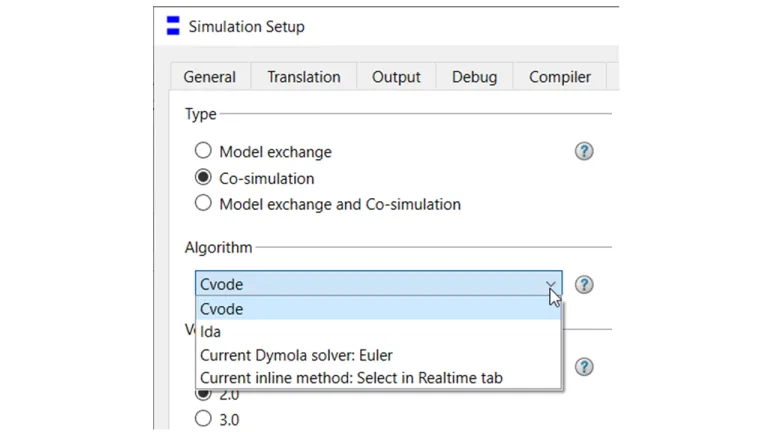
Task: Click the Dymola icon in title bar
Action: pos(174,26)
